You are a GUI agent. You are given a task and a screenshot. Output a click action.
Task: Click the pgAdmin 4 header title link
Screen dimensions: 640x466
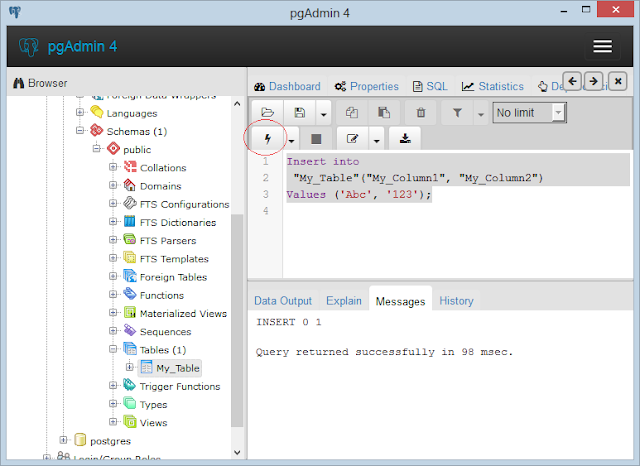(82, 47)
